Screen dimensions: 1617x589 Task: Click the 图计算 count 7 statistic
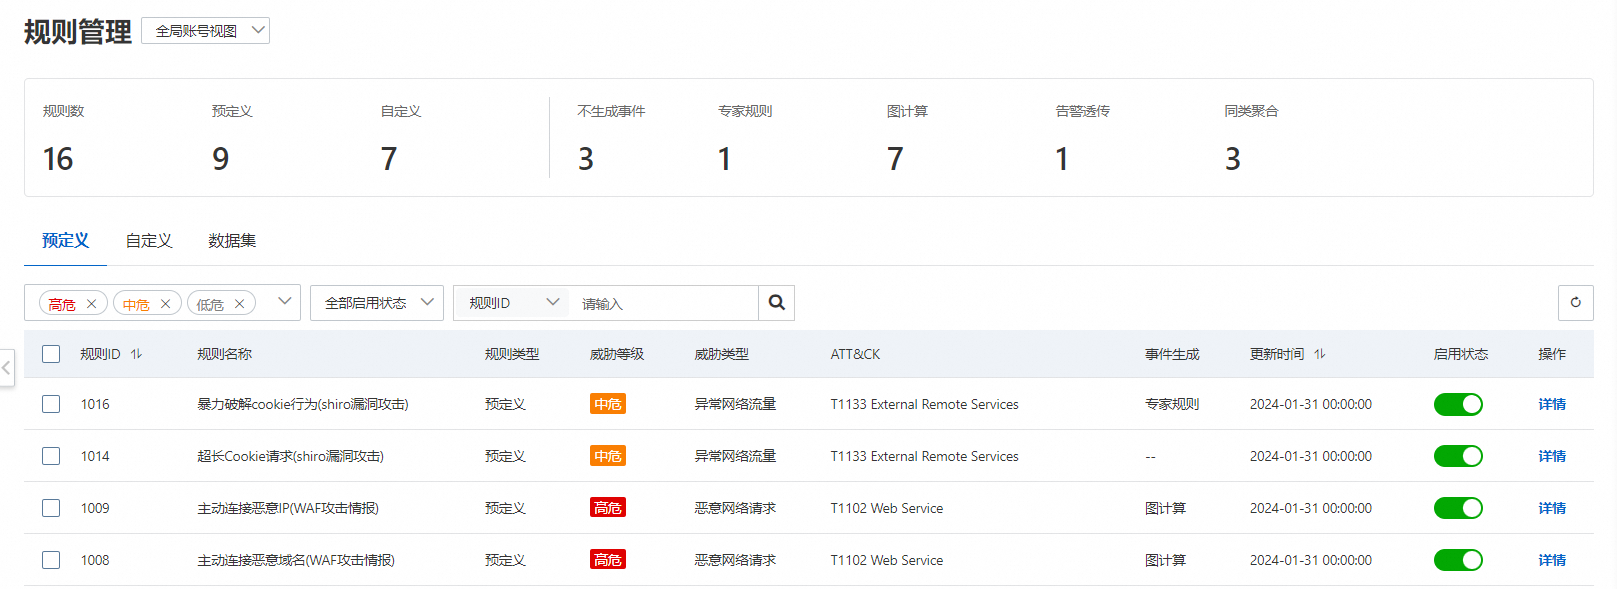[895, 159]
